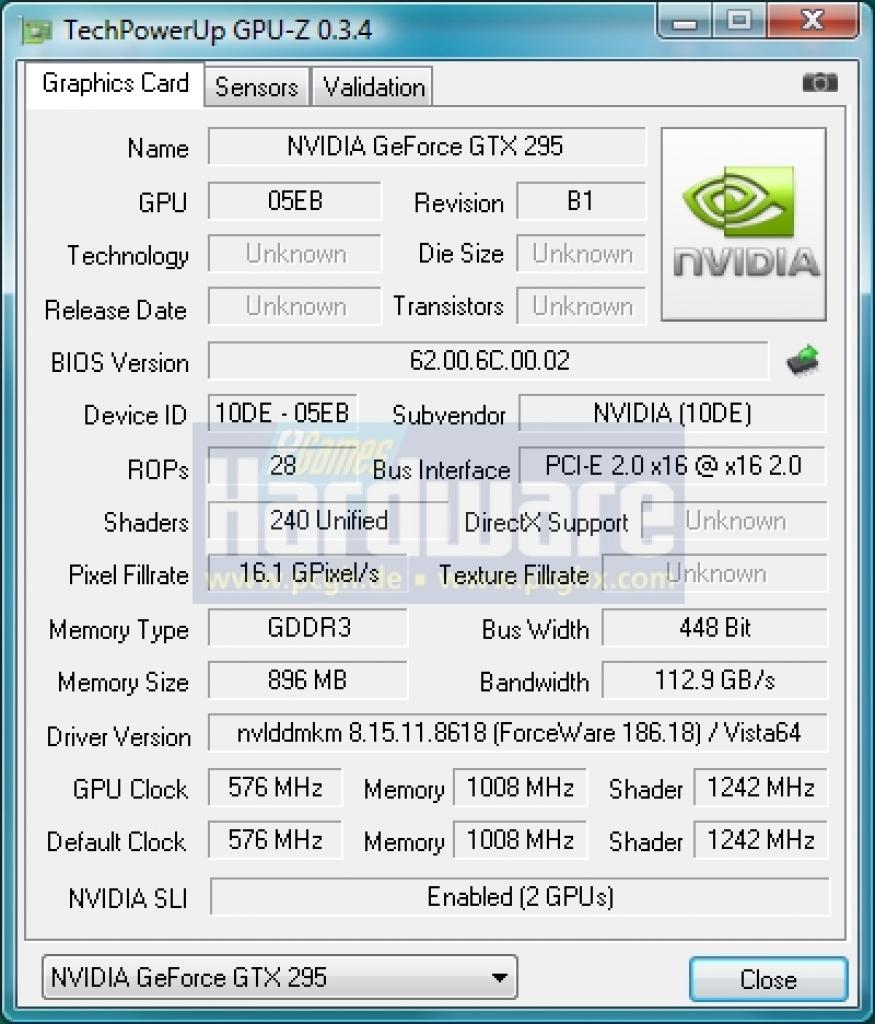Click Default Clock row Shader 1242 MHz
This screenshot has height=1024, width=875.
[761, 840]
